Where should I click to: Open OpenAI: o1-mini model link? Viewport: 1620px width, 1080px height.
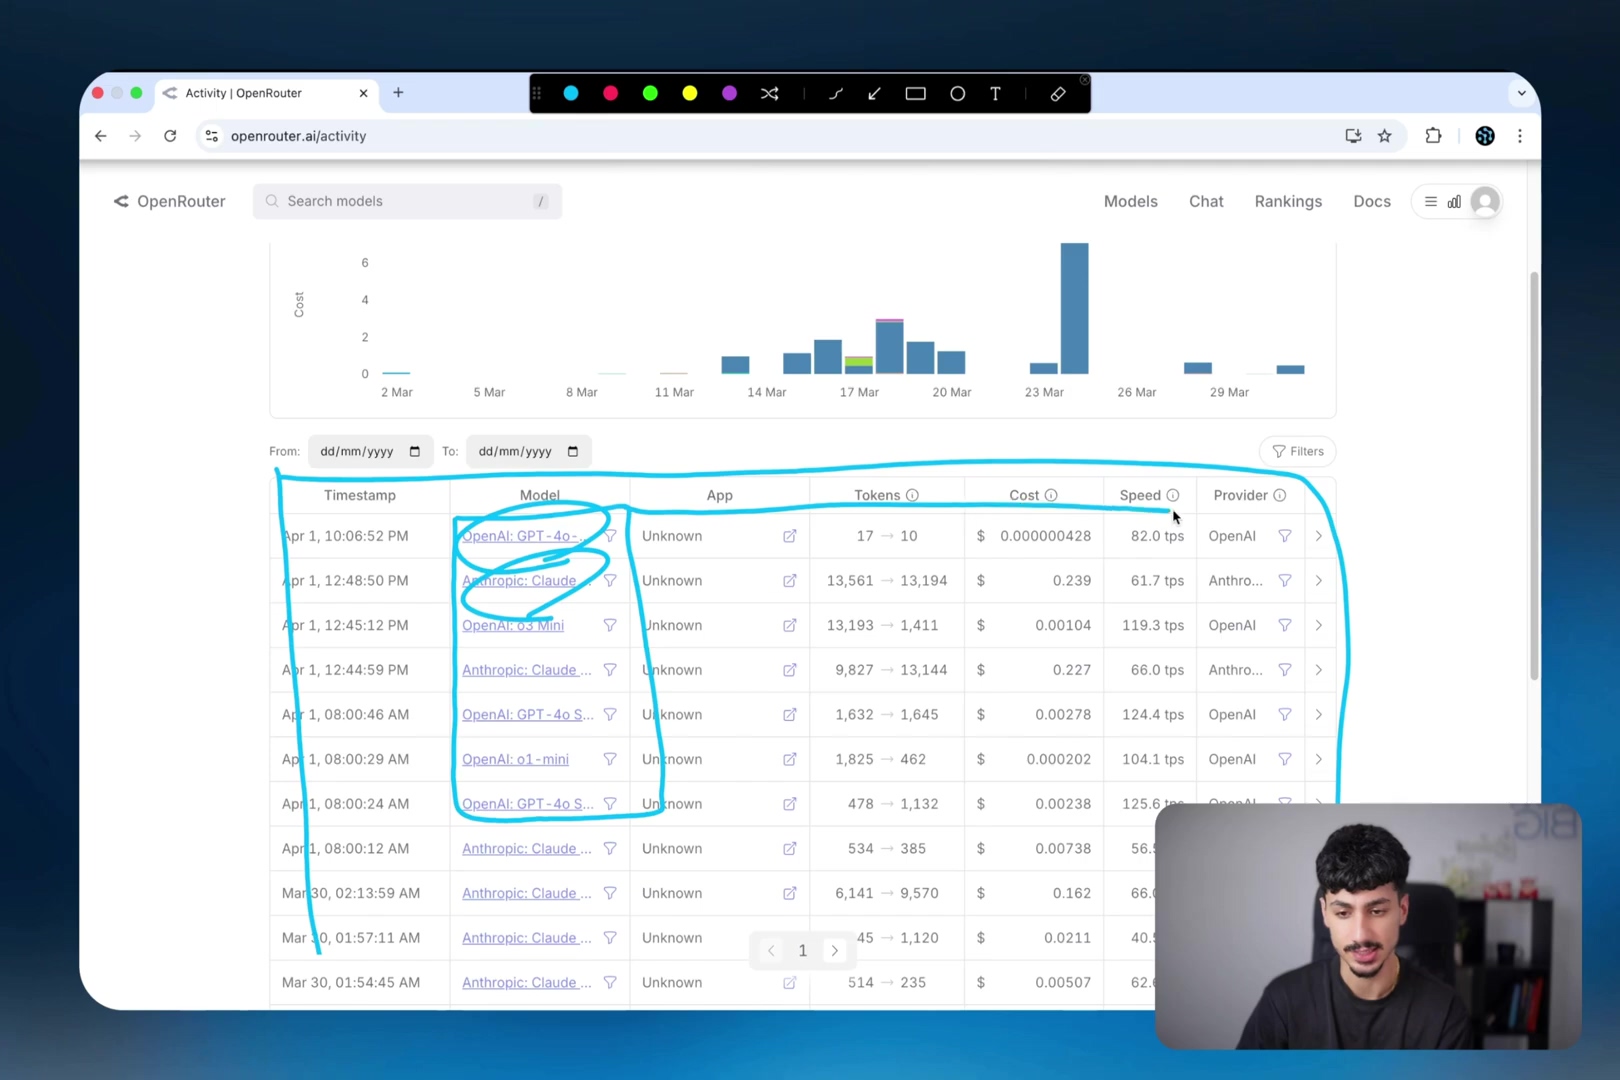515,759
